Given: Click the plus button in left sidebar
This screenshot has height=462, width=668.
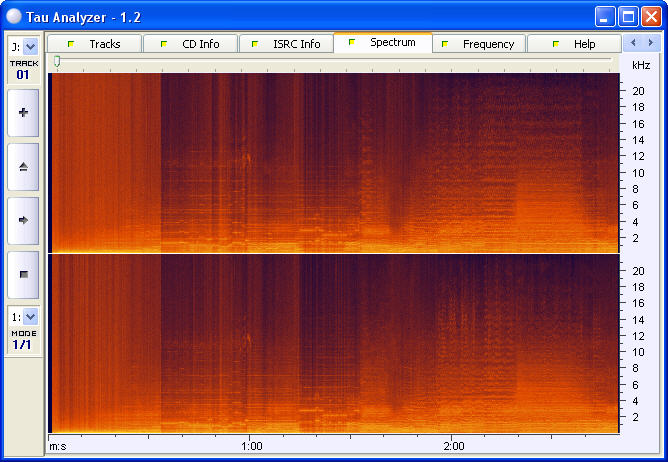Looking at the screenshot, I should click(23, 113).
